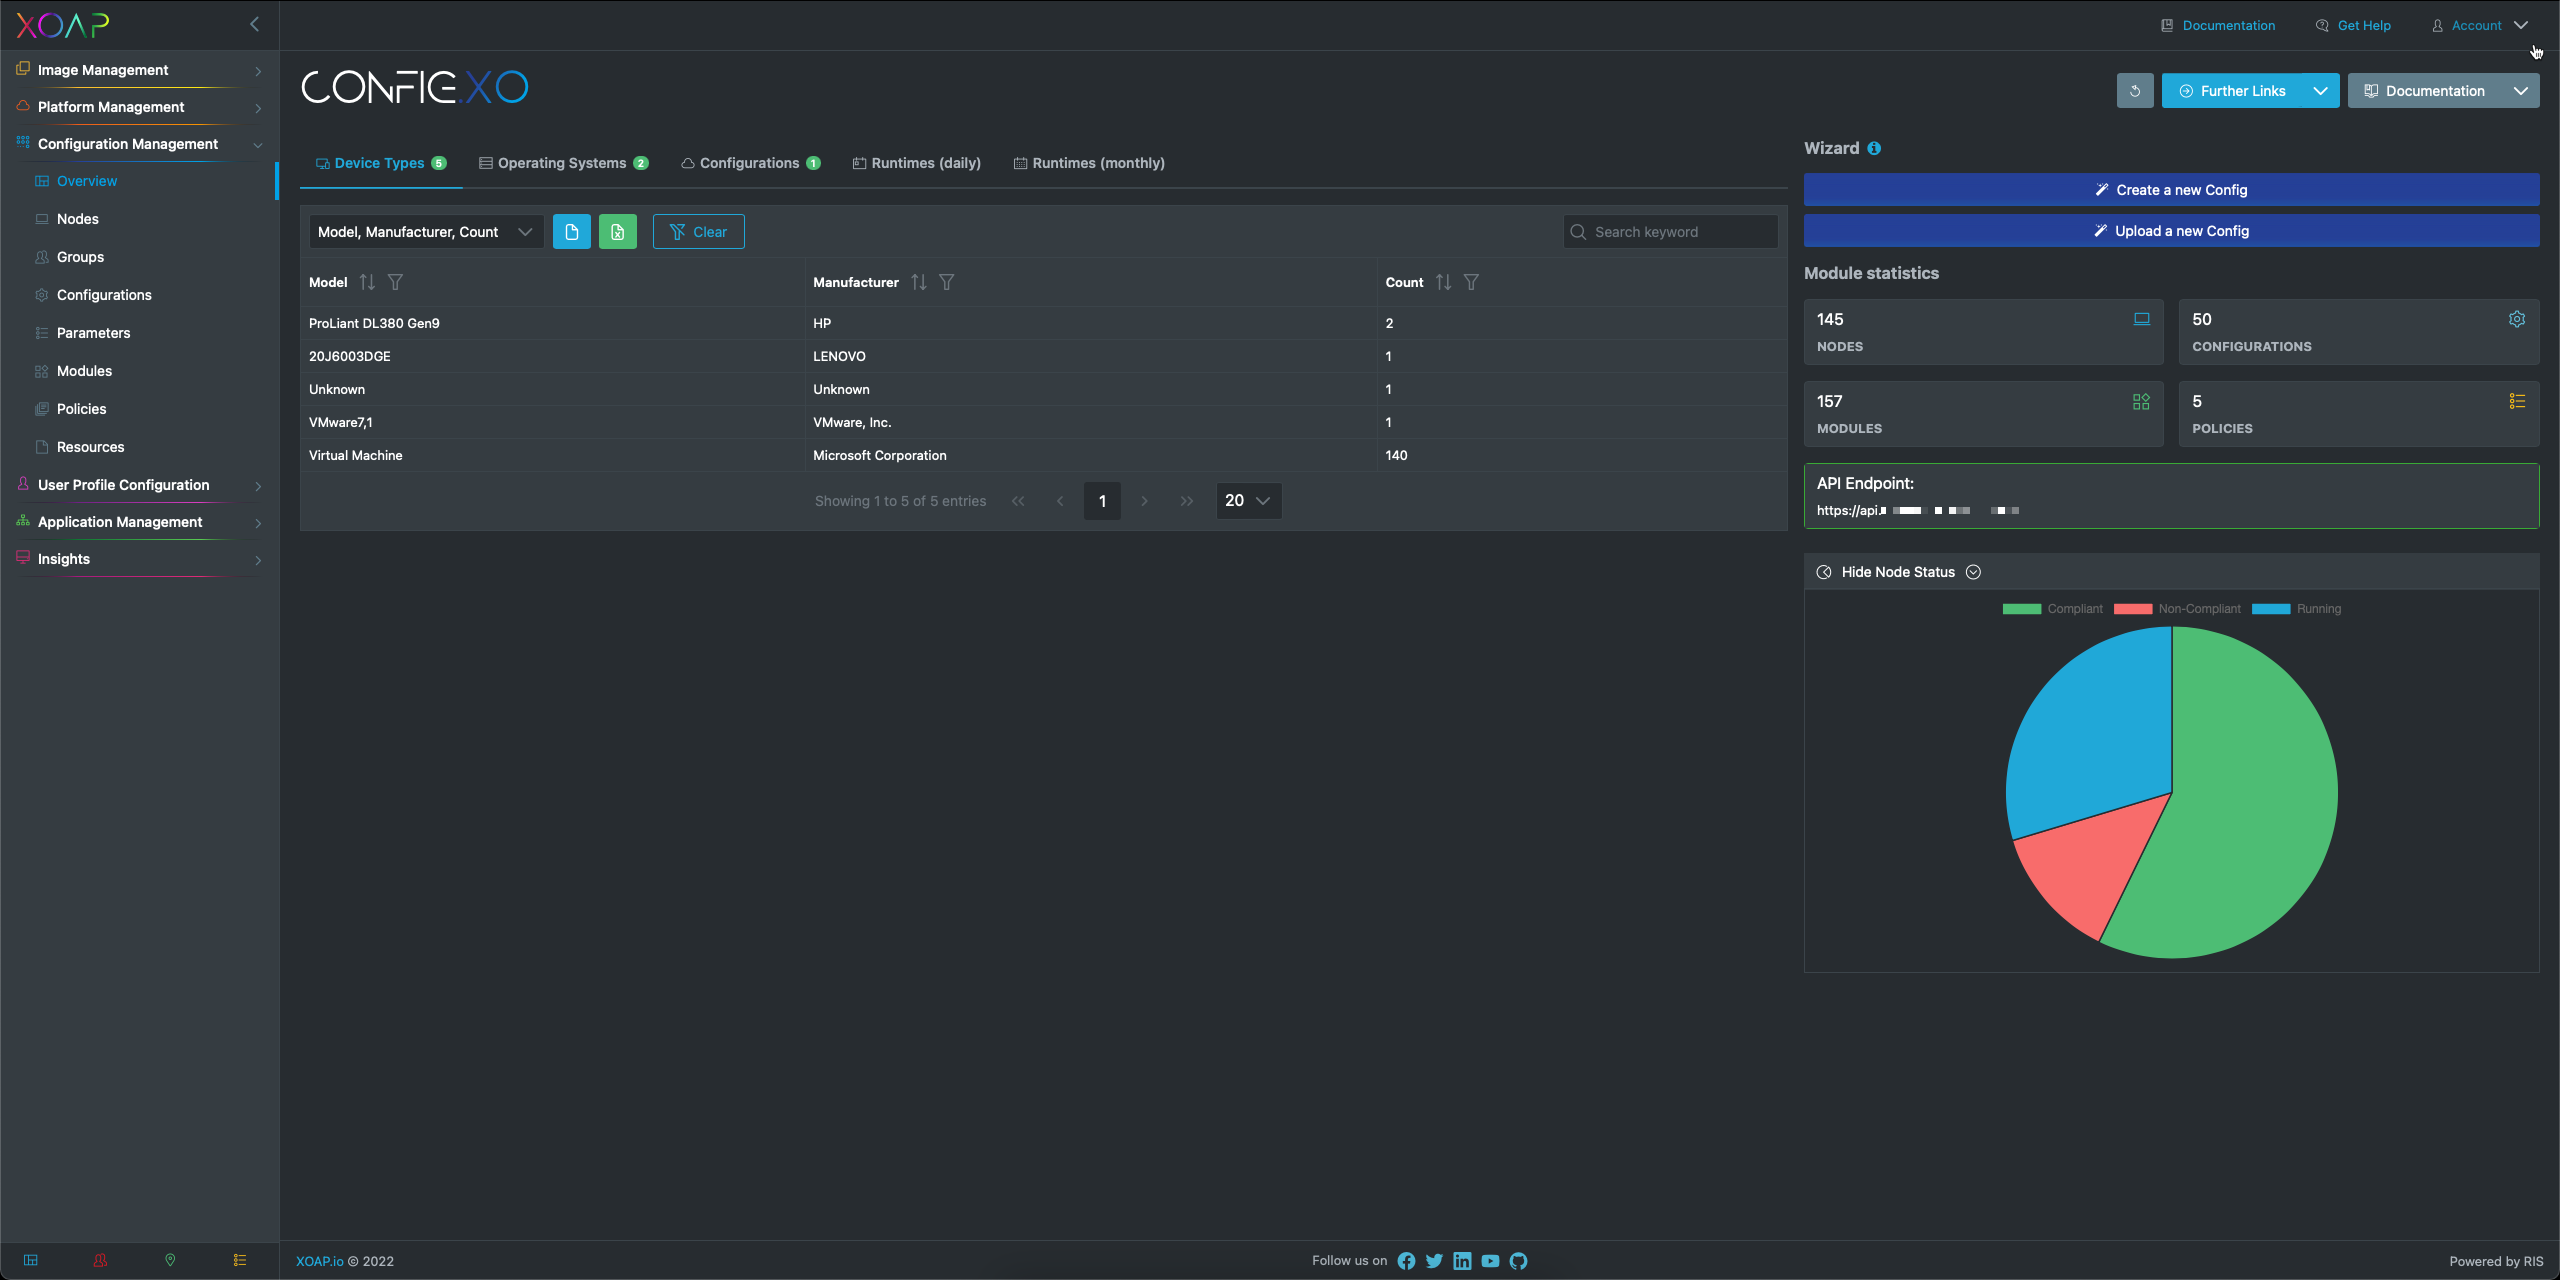Toggle Compliant legend in pie chart
Viewport: 2560px width, 1280px height.
2052,609
